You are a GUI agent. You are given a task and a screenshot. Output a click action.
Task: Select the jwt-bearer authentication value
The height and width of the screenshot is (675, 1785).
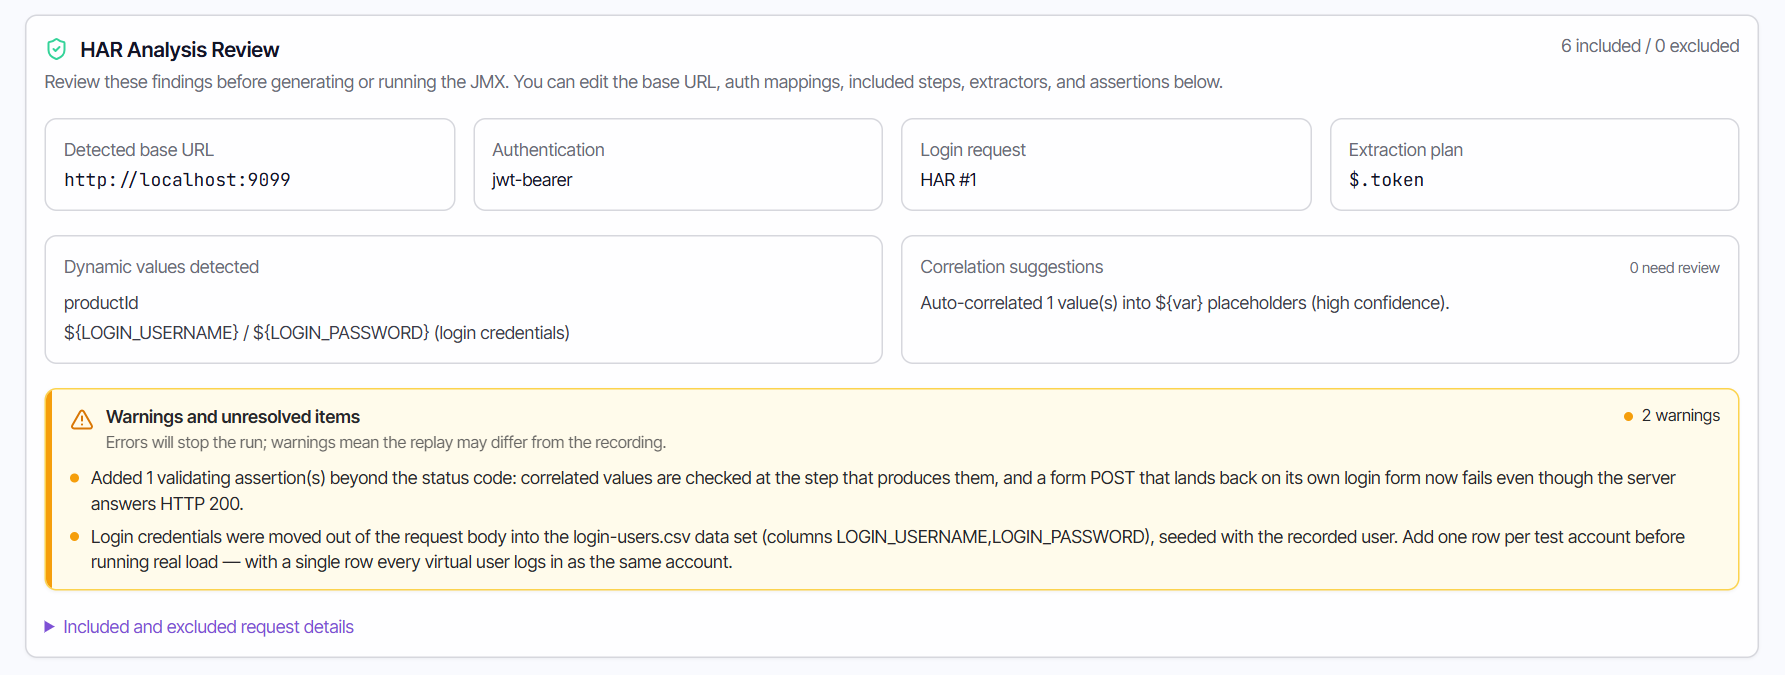point(532,180)
